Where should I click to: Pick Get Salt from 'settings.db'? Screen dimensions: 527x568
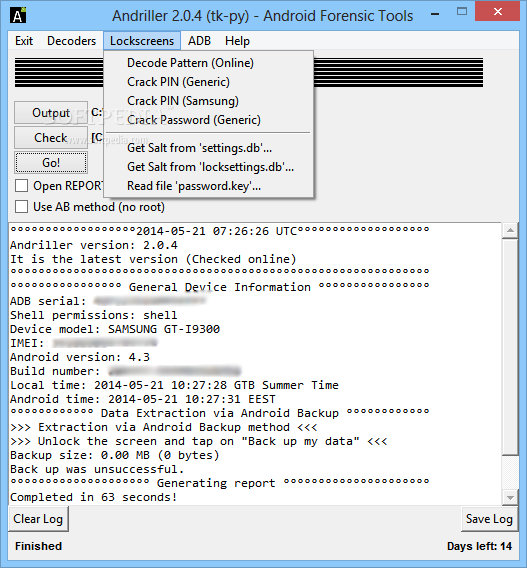[208, 148]
